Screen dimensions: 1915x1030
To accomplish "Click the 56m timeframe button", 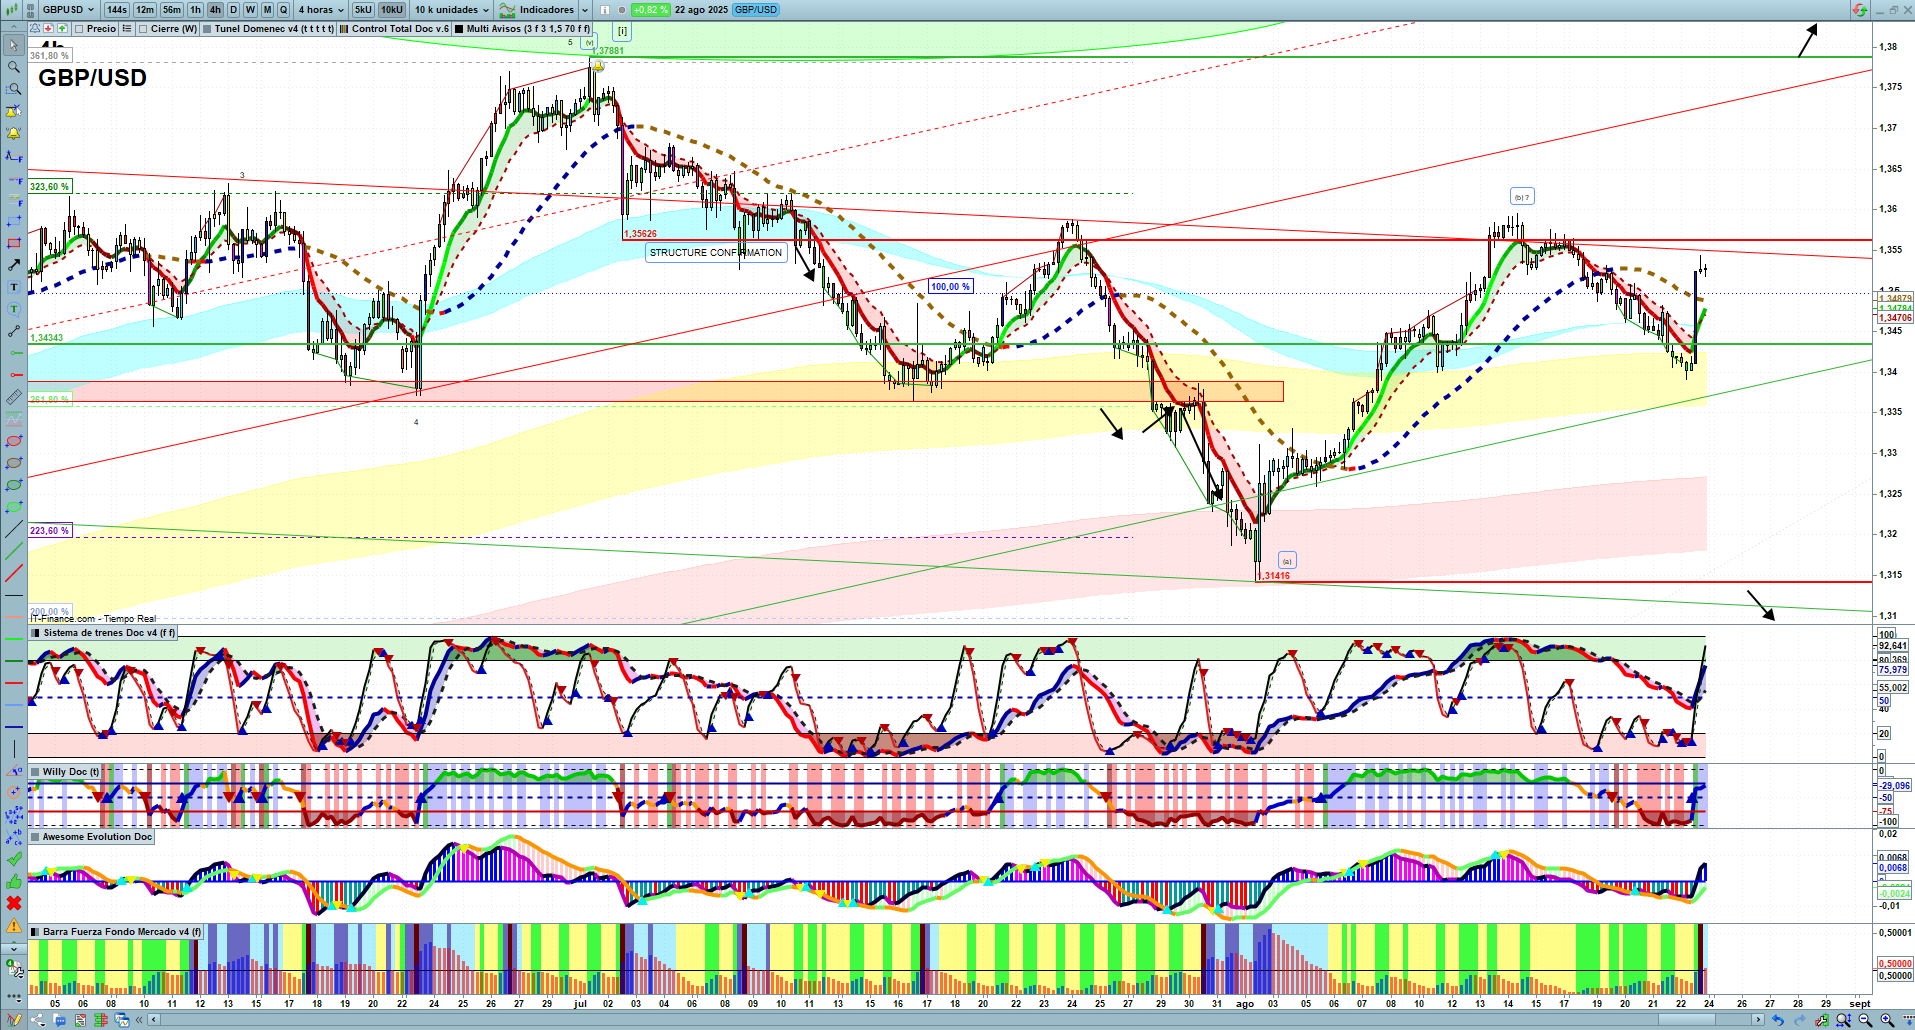I will coord(172,10).
